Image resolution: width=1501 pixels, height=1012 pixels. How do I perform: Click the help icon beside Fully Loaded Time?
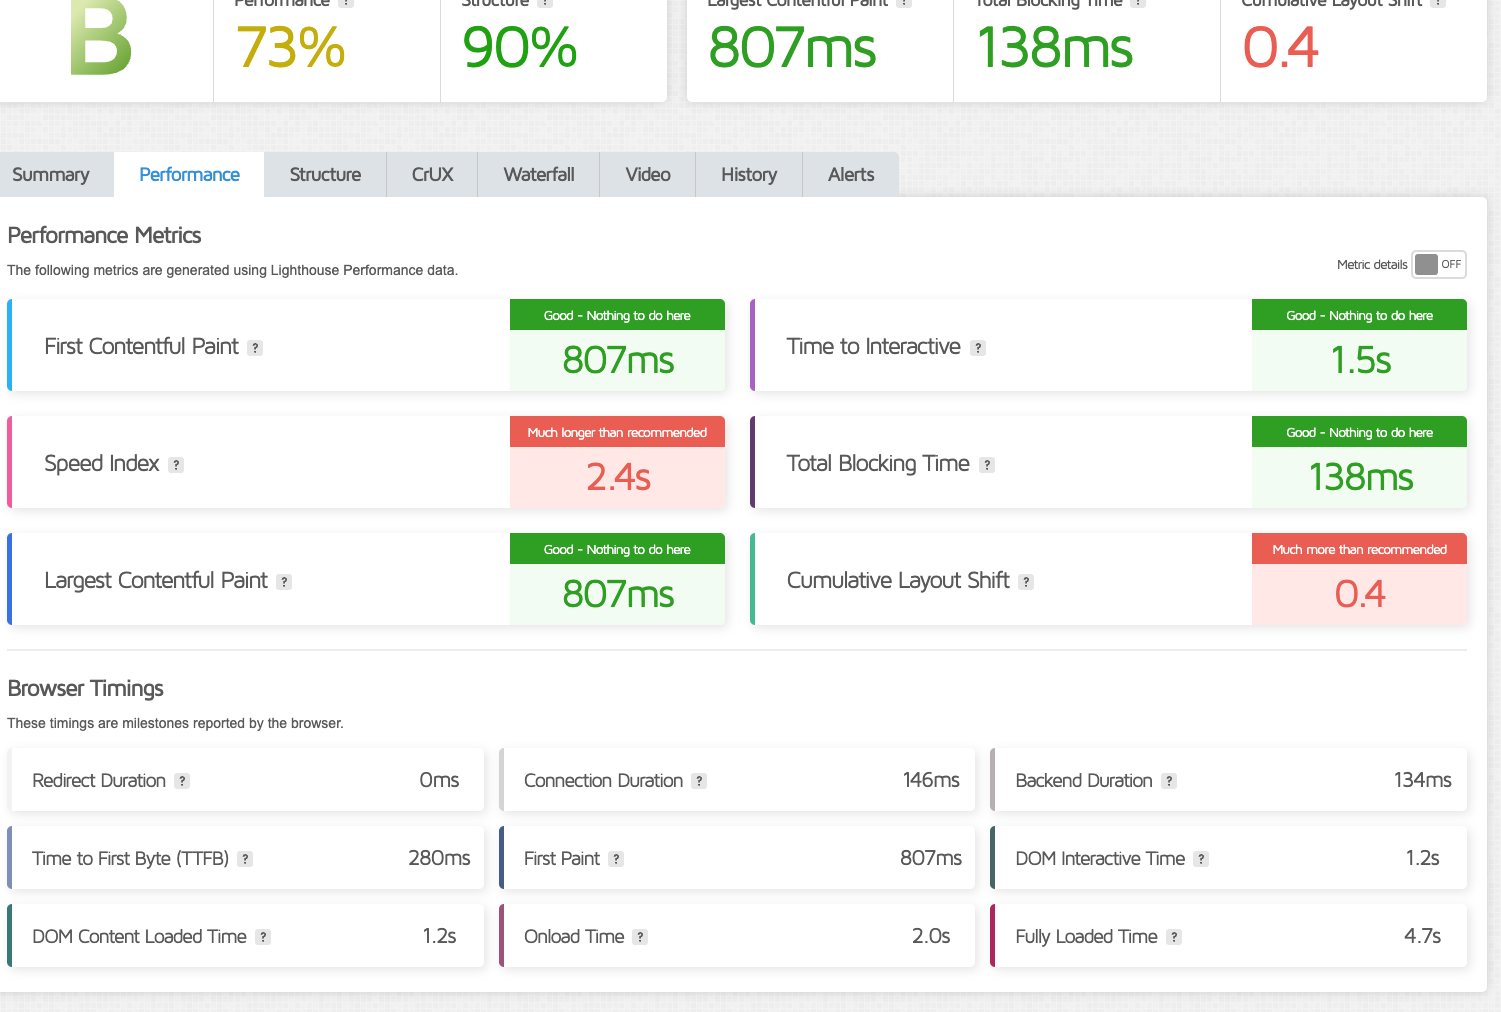[x=1174, y=937]
